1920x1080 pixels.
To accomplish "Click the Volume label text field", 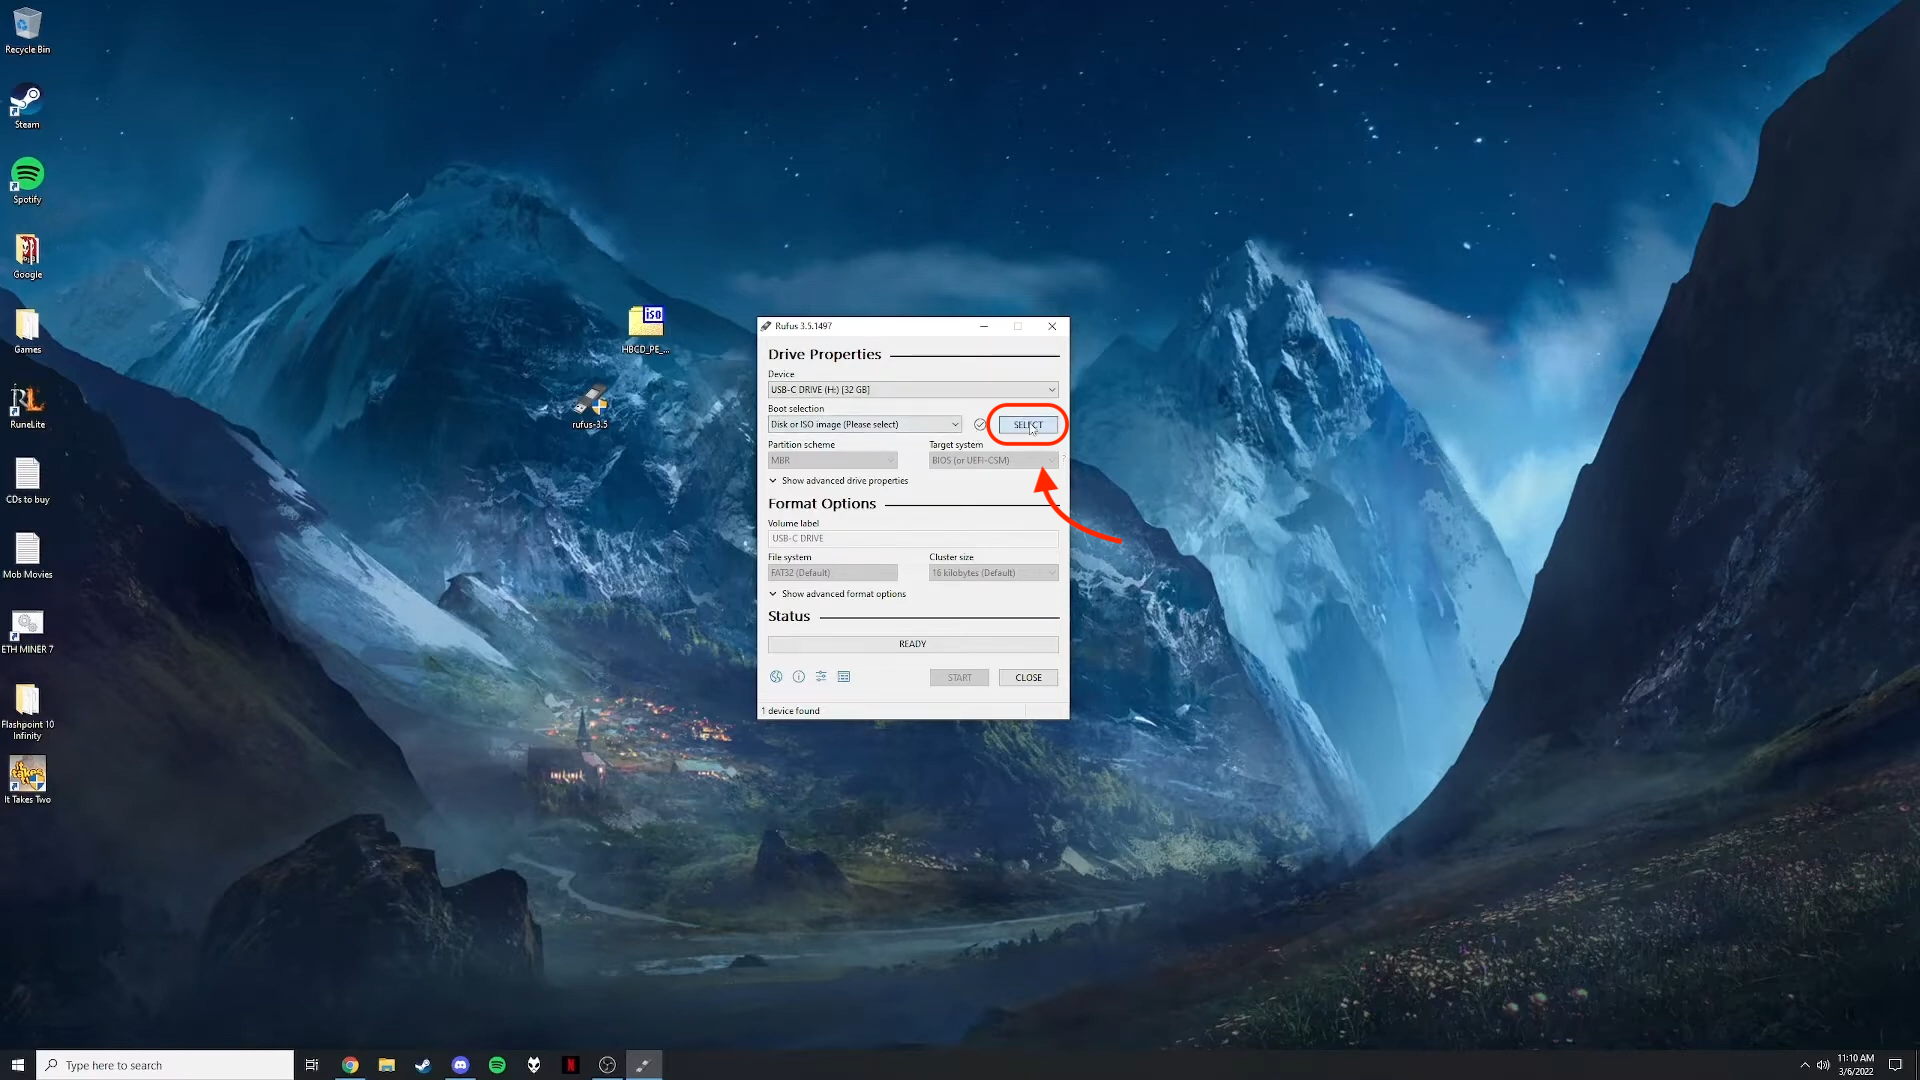I will click(x=912, y=538).
